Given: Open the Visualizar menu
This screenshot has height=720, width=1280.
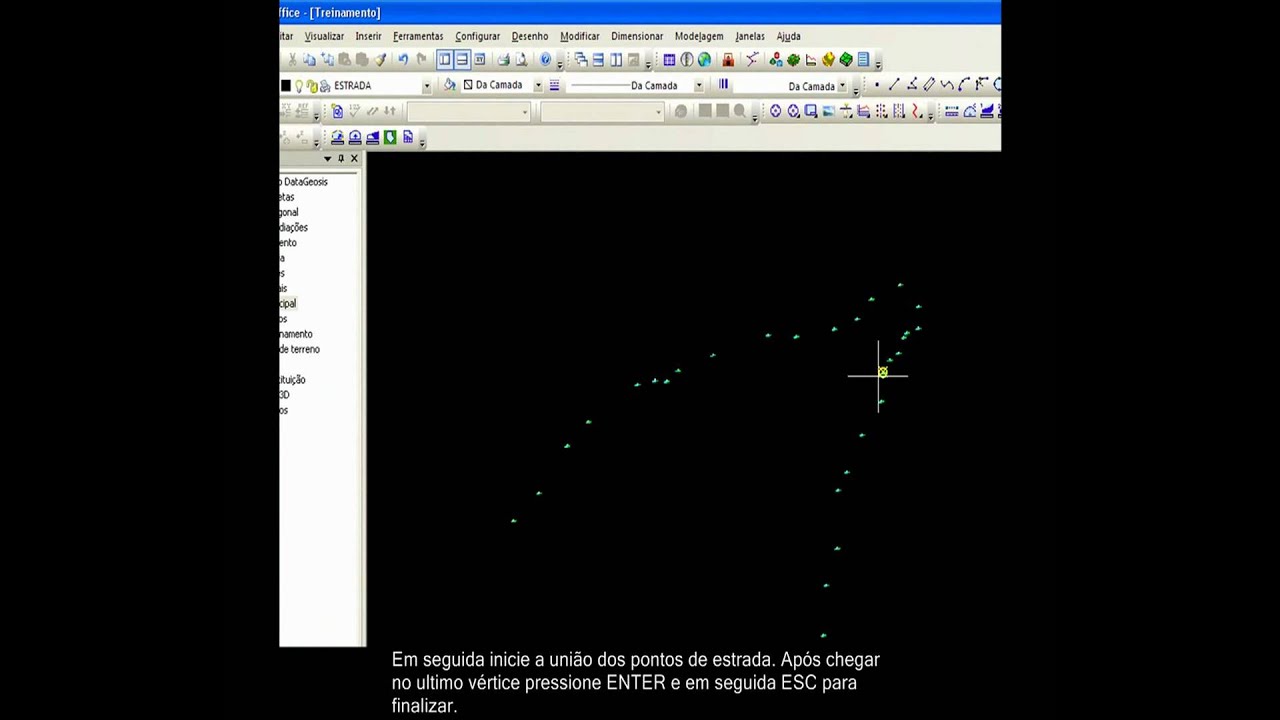Looking at the screenshot, I should click(324, 36).
